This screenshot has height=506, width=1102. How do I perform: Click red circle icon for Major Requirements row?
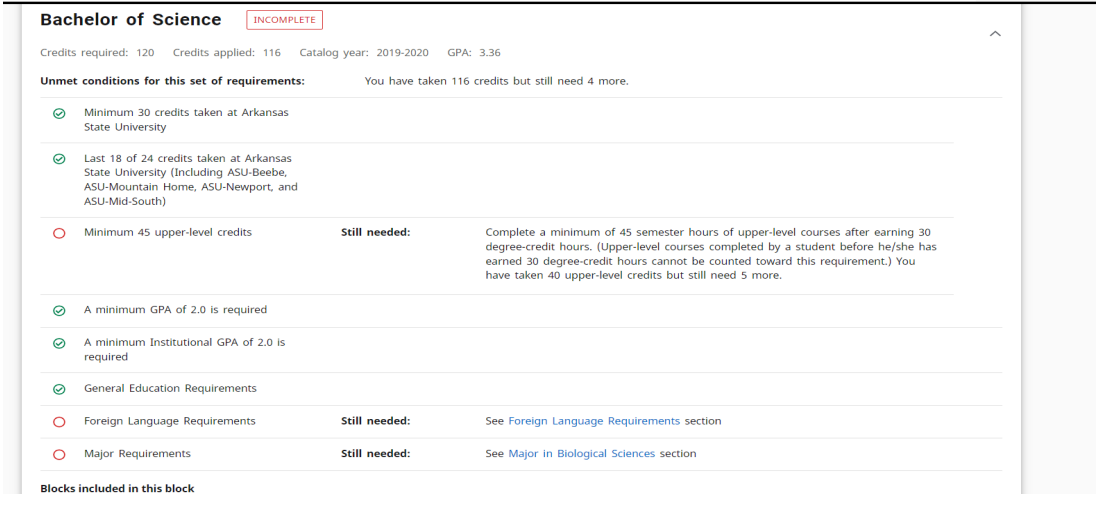(x=59, y=455)
